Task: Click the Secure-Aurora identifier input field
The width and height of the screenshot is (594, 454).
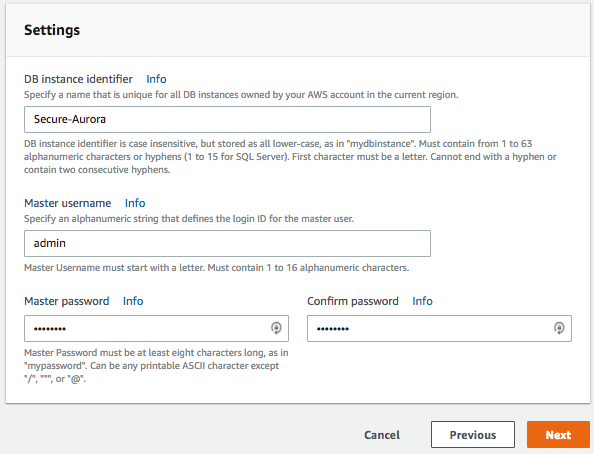Action: pos(227,119)
